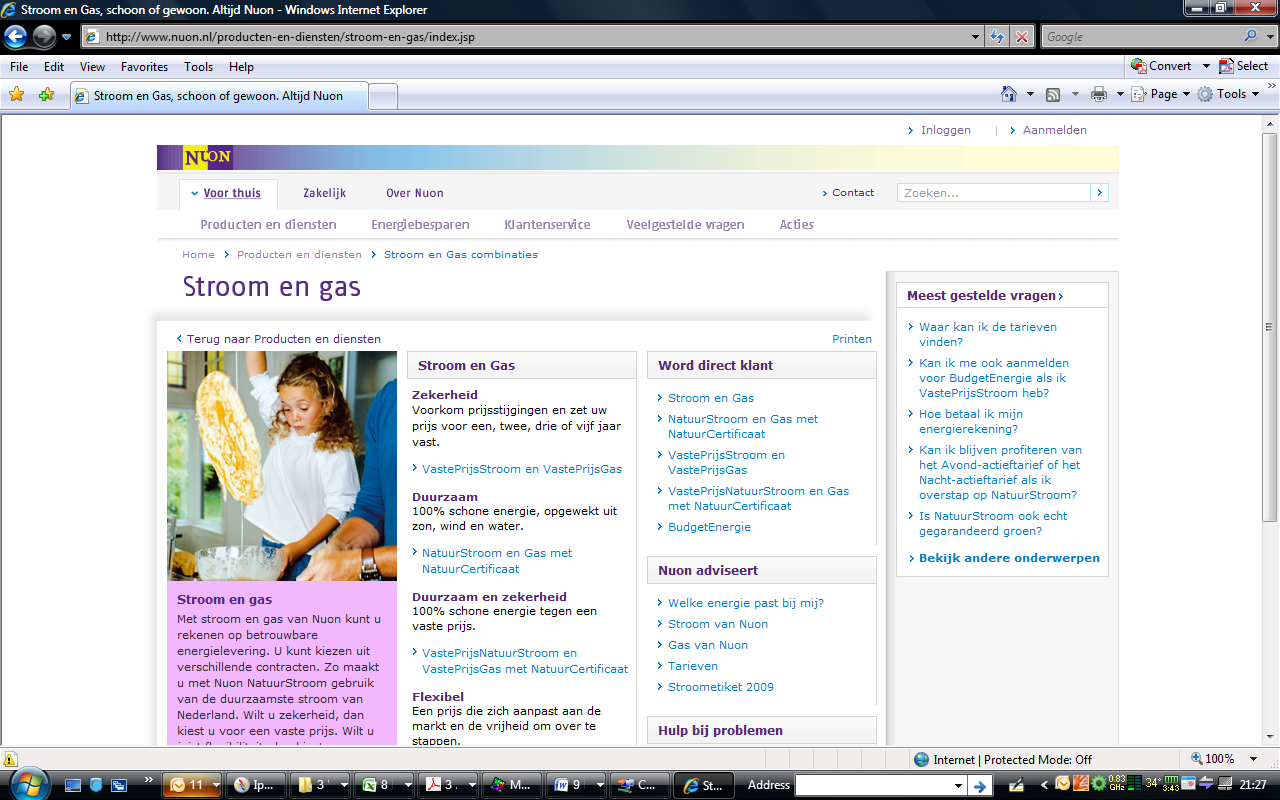The width and height of the screenshot is (1280, 800).
Task: Open the Favorites menu
Action: pos(145,67)
